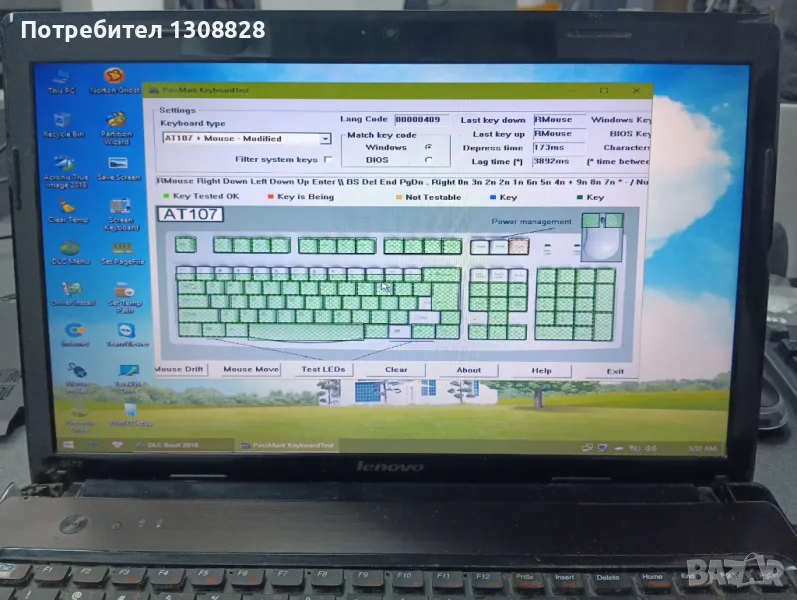Screen dimensions: 797x600
Task: Expand the Keyboard type dropdown
Action: 325,139
